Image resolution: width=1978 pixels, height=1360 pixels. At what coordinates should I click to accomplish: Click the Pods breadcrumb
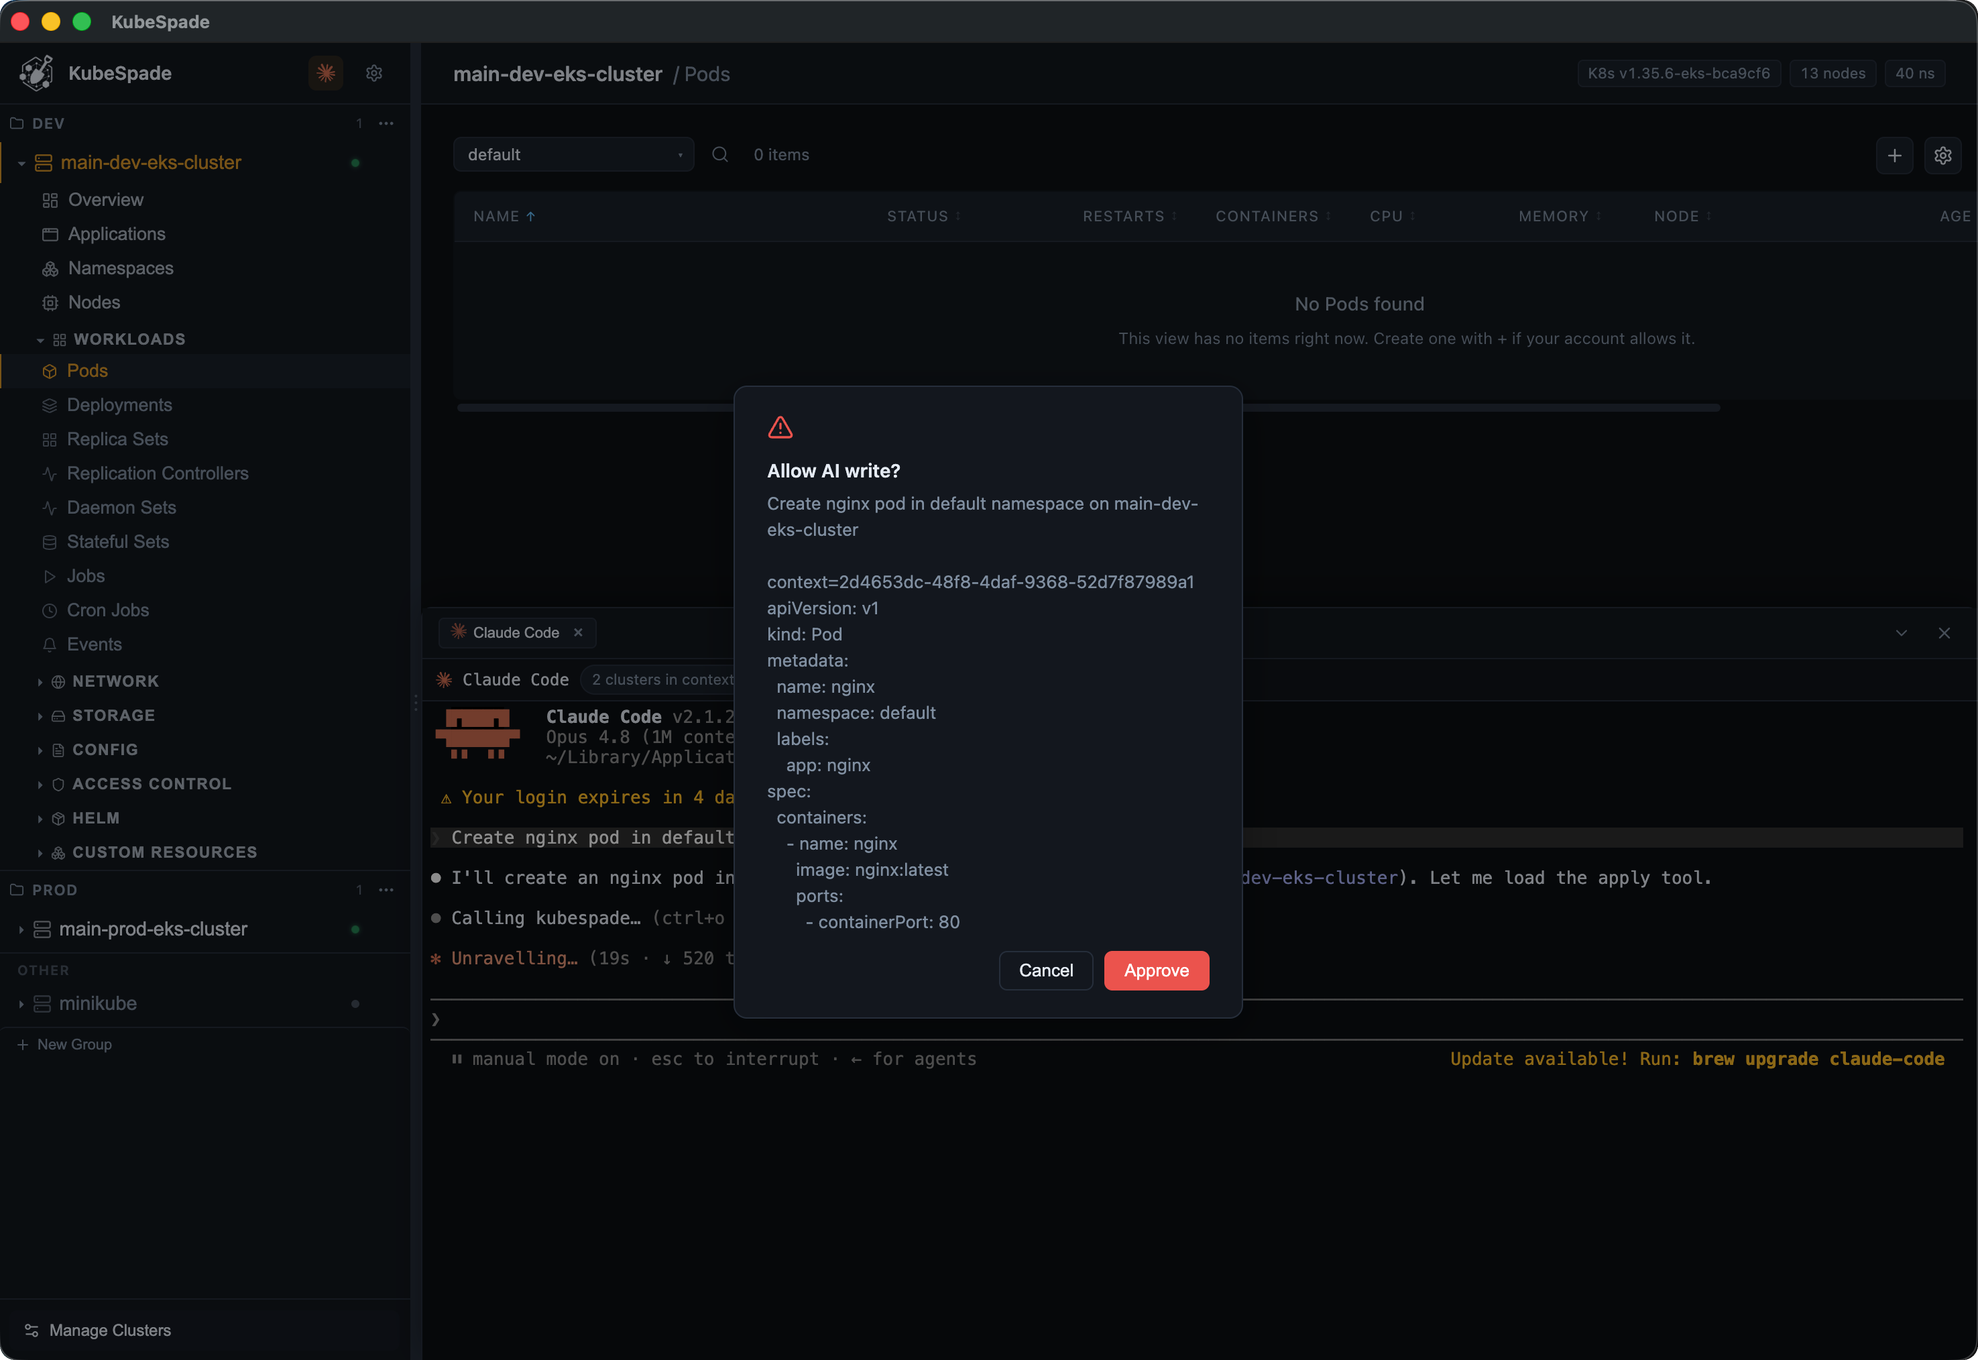coord(707,74)
